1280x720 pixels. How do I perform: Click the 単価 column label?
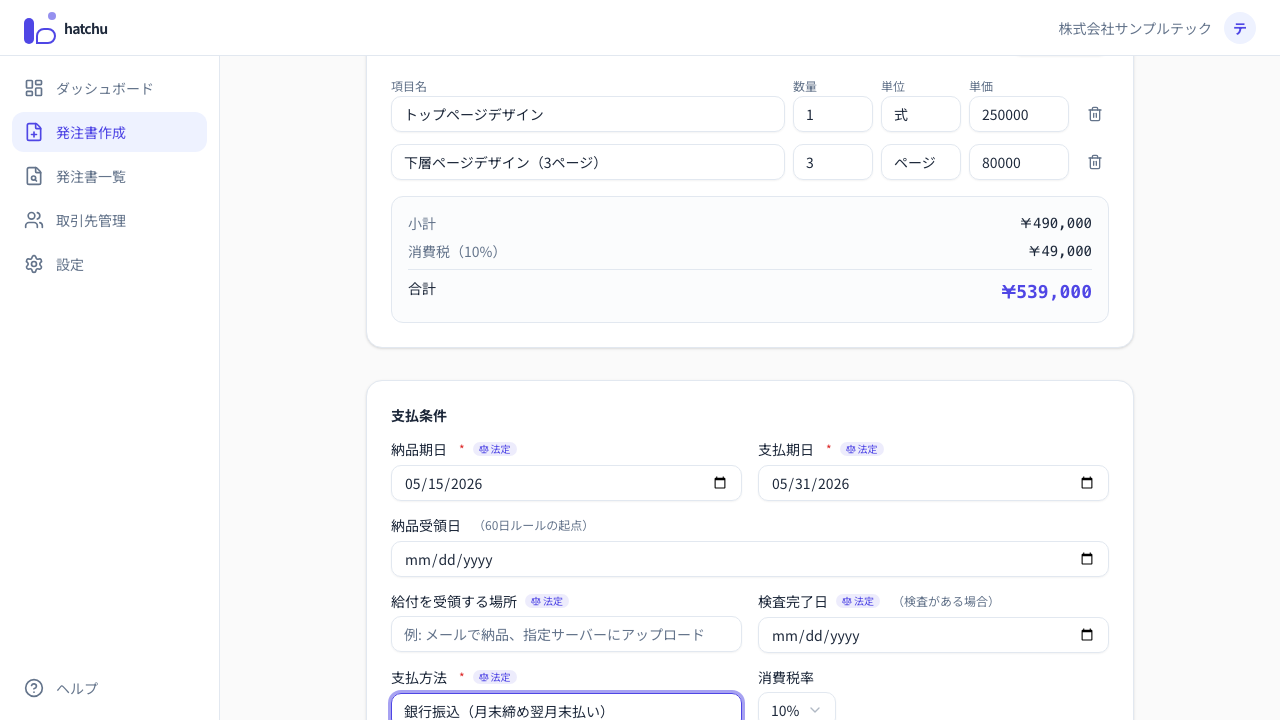point(981,86)
